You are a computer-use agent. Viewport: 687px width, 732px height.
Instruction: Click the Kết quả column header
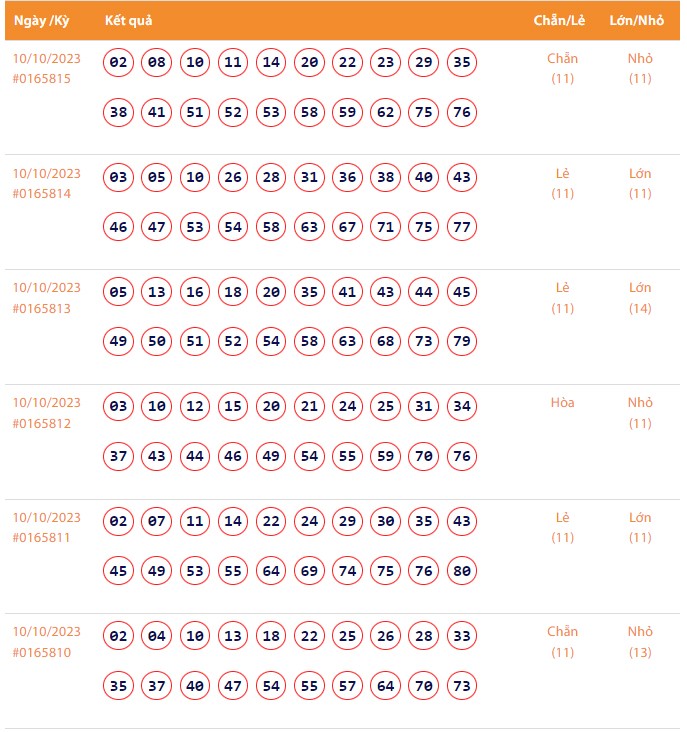coord(128,21)
